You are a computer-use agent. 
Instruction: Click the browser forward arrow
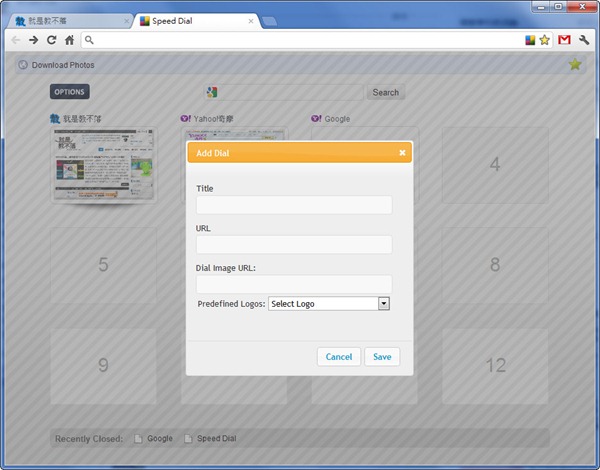coord(34,40)
